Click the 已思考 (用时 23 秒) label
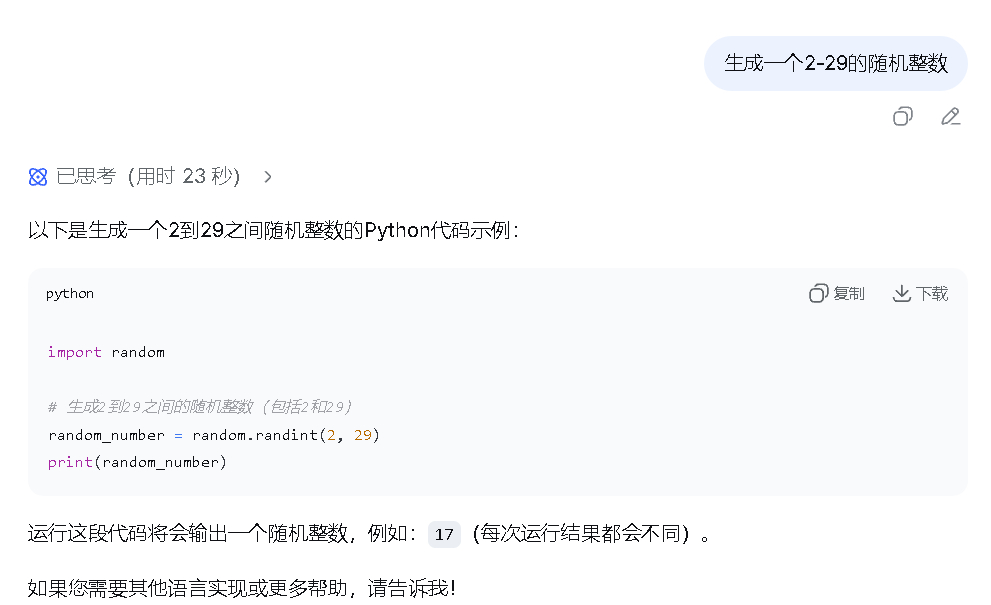 click(148, 177)
